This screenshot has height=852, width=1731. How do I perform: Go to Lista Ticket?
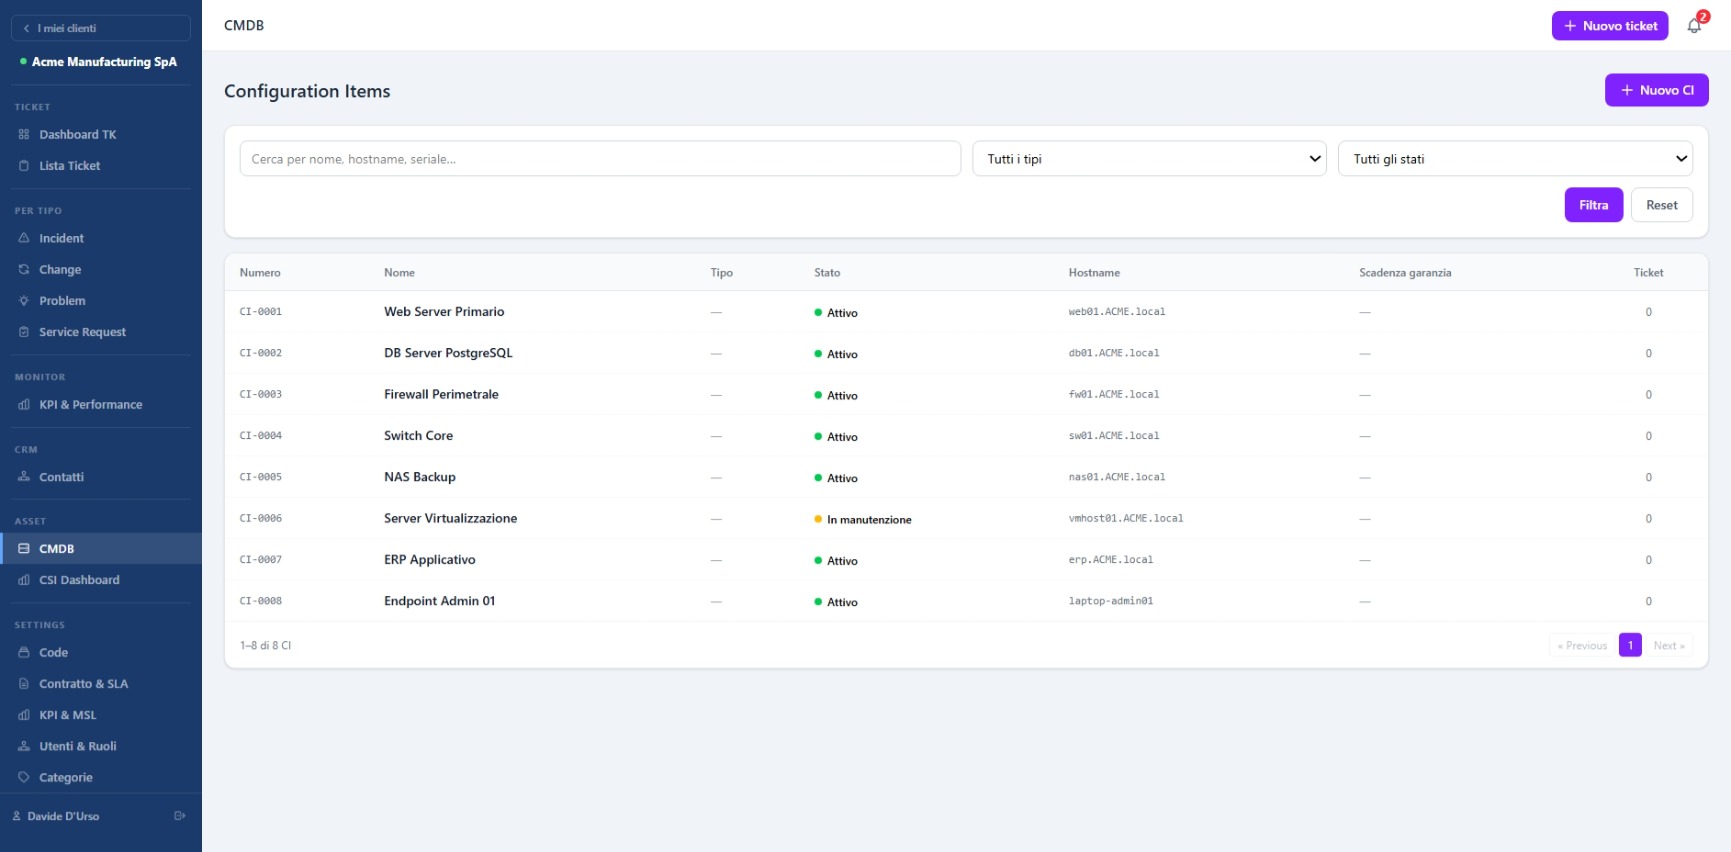tap(100, 166)
